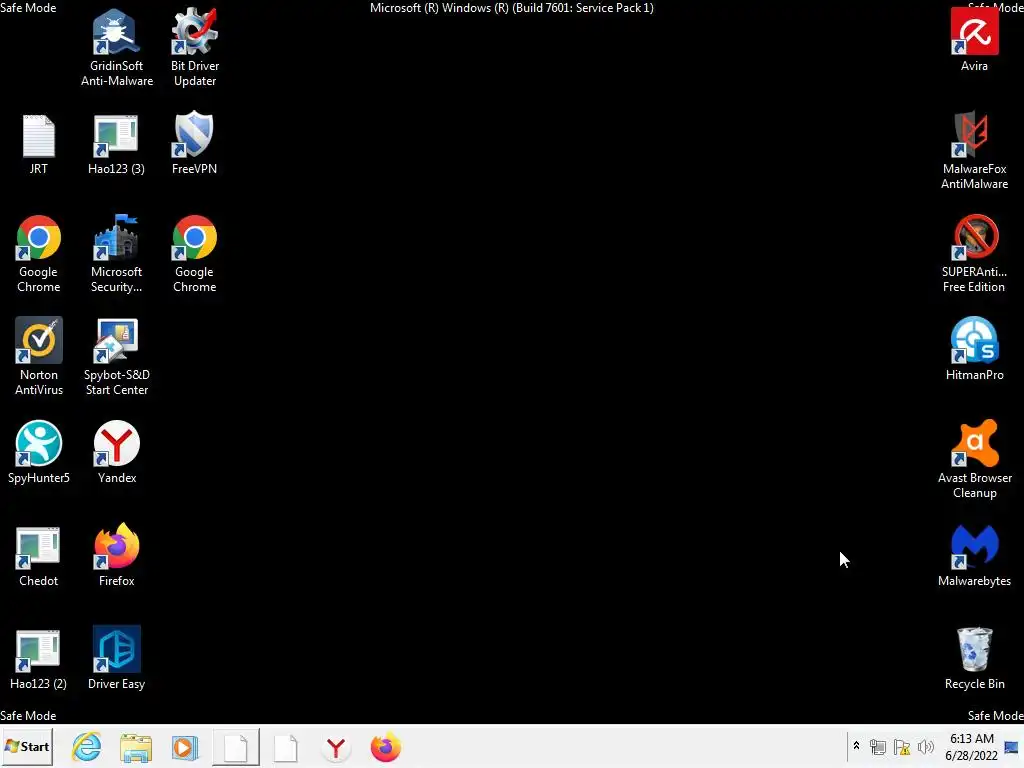
Task: Launch HitmanPro desktop shortcut
Action: click(974, 349)
